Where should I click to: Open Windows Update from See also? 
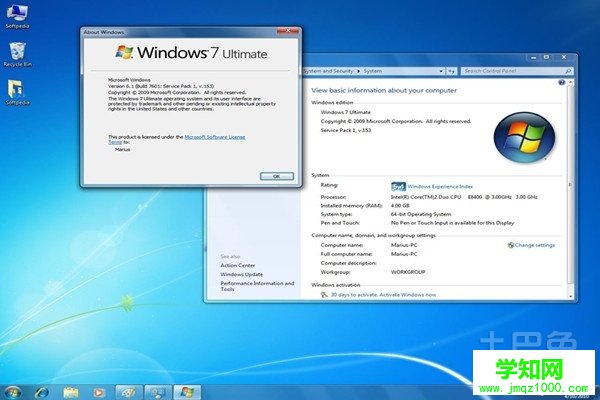tap(241, 274)
